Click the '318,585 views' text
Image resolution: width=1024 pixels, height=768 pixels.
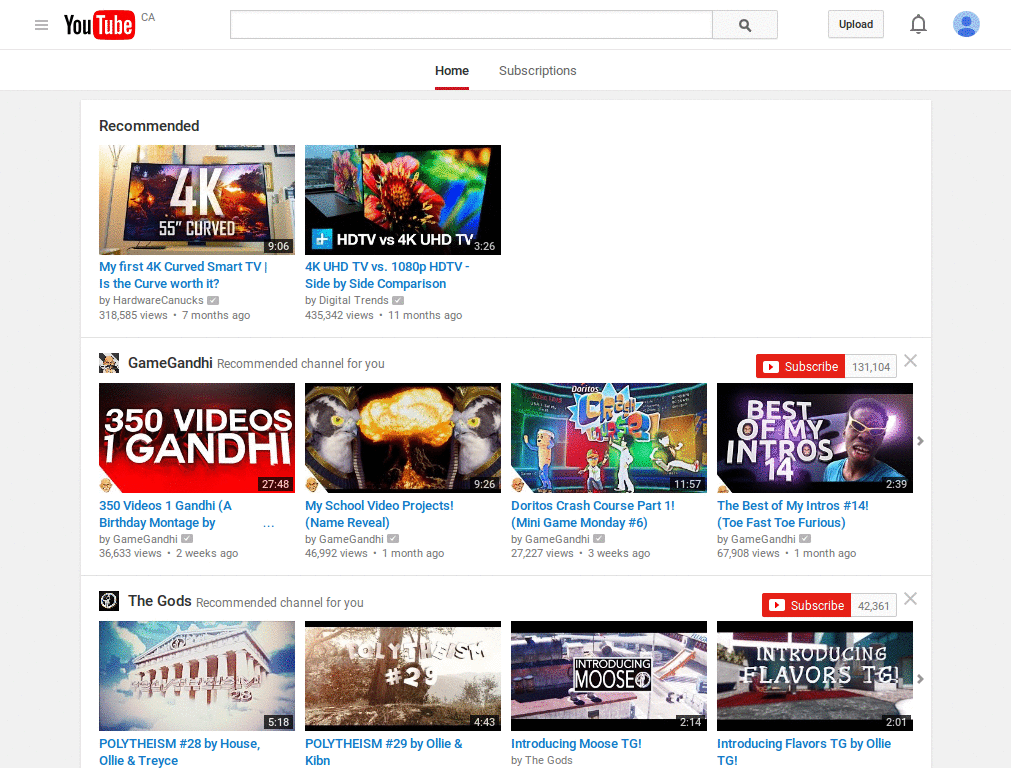[133, 315]
